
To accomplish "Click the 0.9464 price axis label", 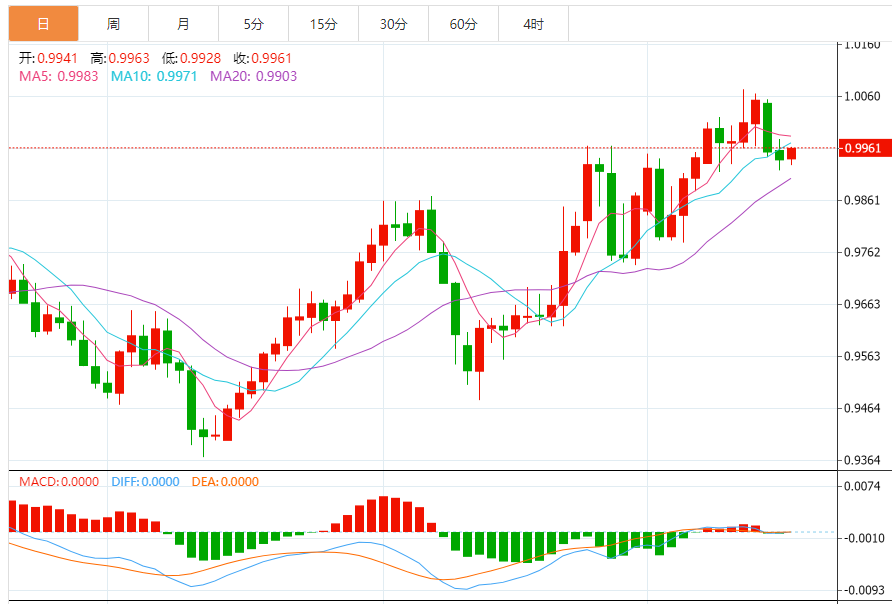I will coord(864,408).
